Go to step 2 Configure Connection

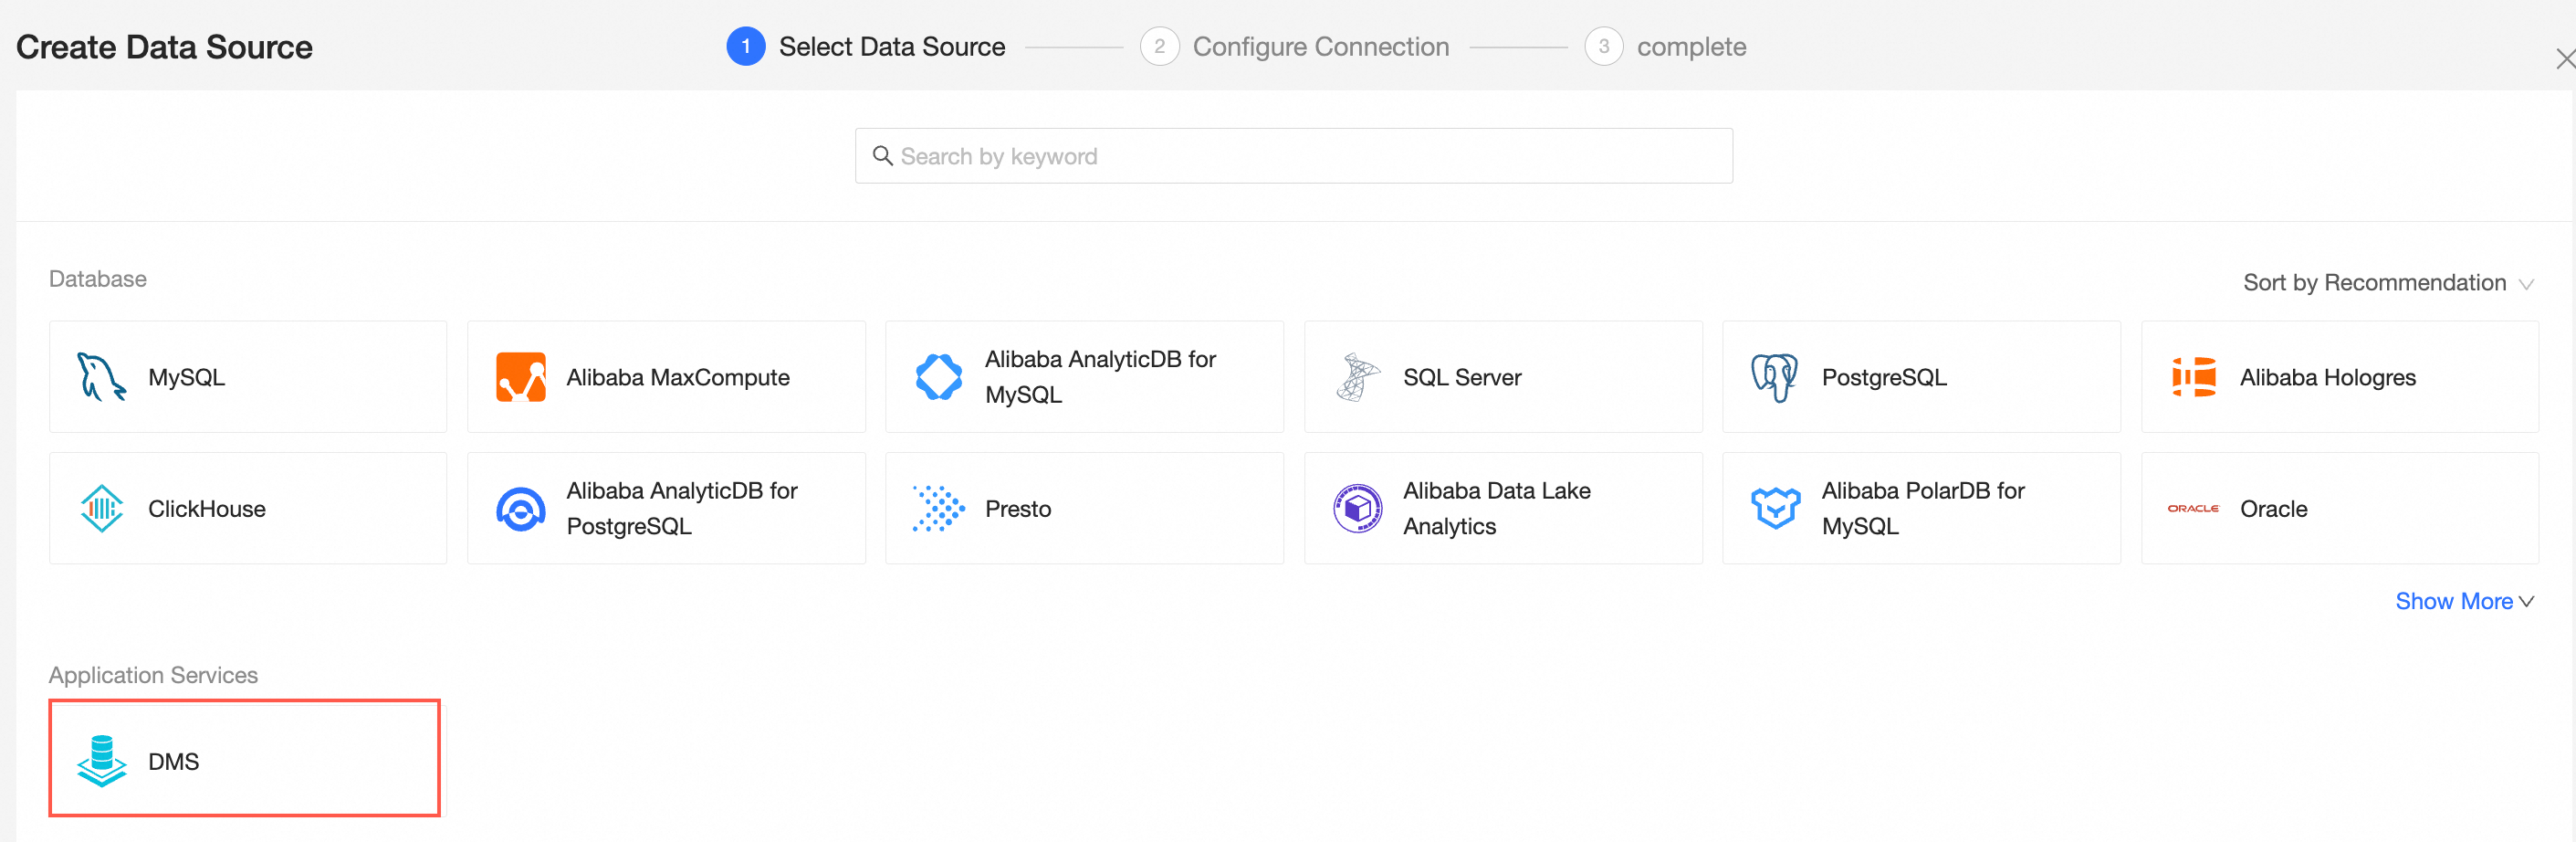click(1294, 47)
